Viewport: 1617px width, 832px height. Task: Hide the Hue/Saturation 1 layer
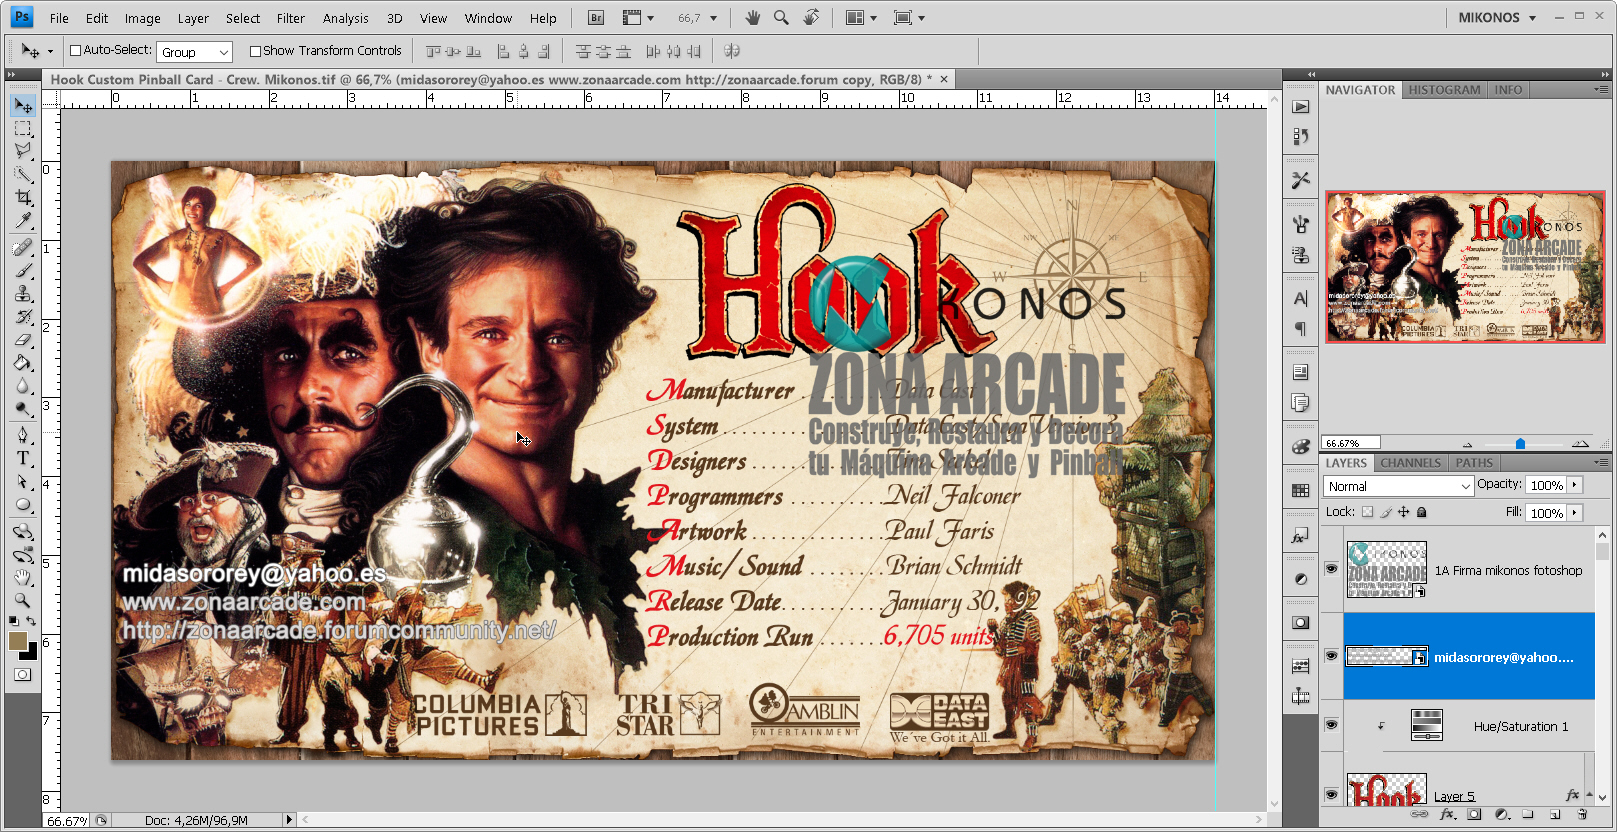[1331, 725]
